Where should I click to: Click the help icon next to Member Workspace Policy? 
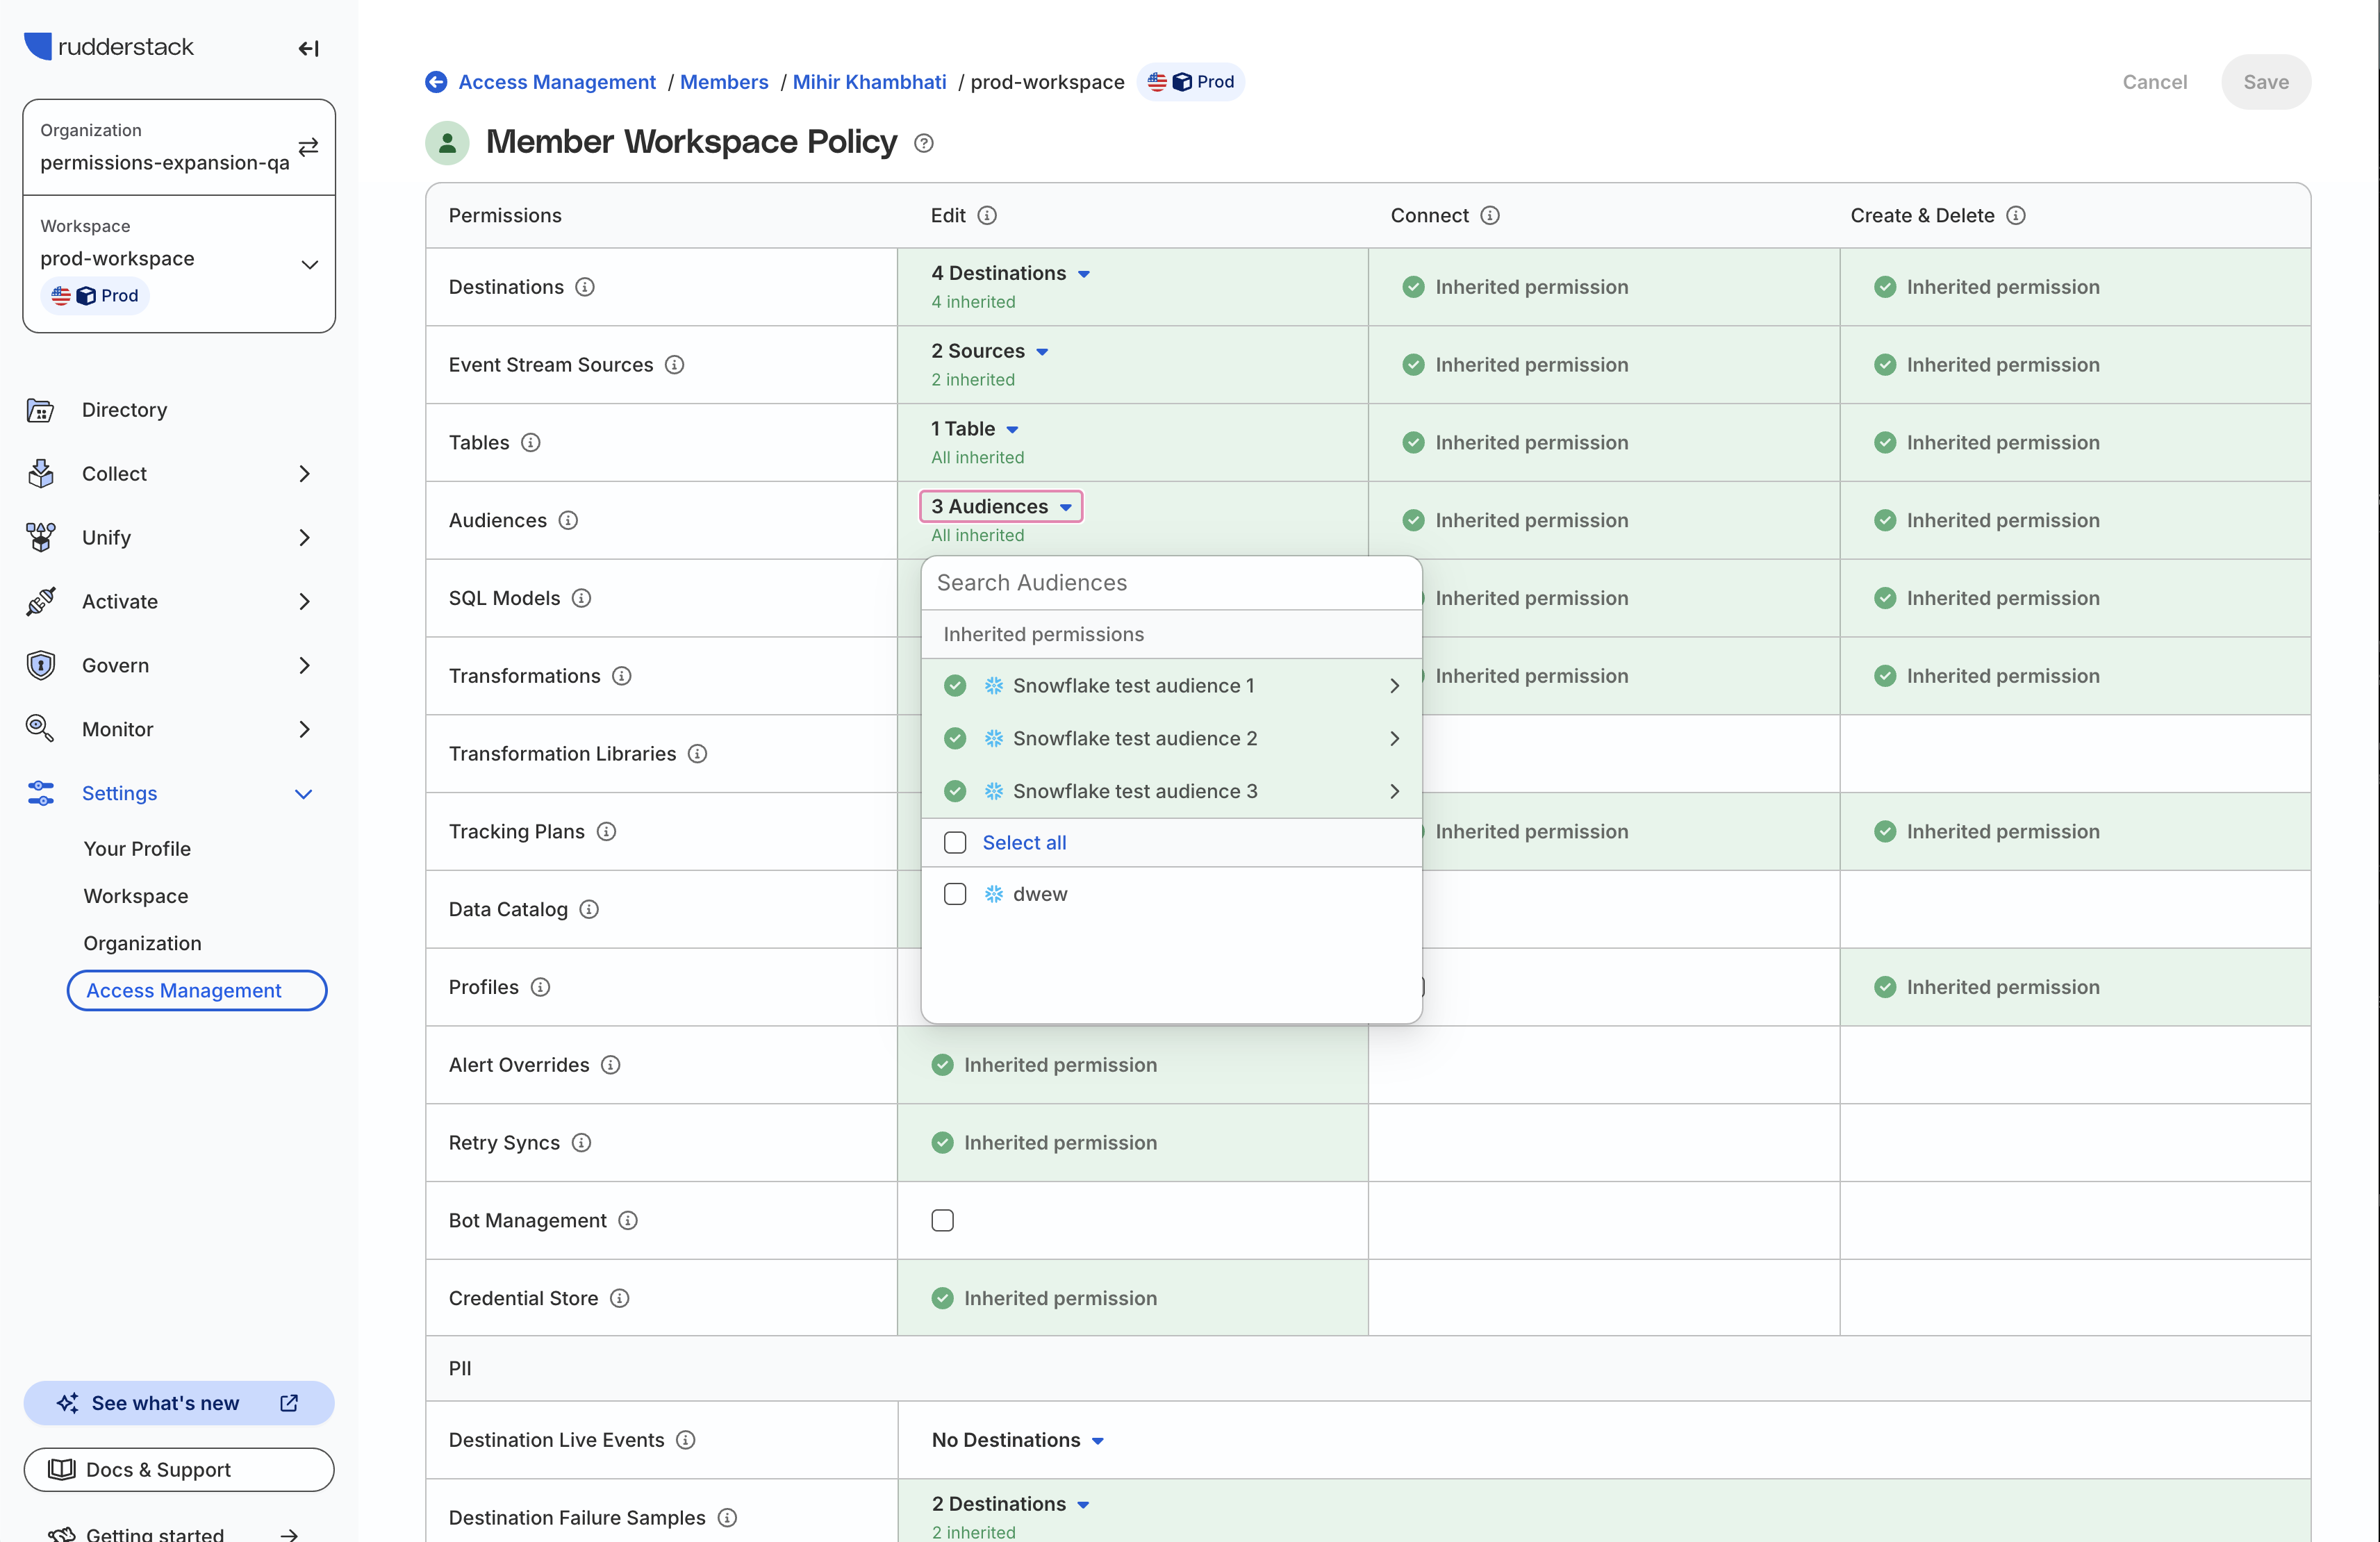point(924,143)
